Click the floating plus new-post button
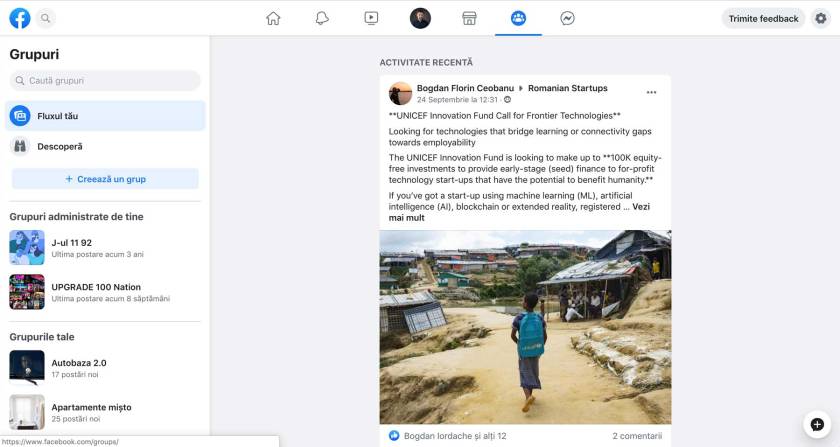Screen dimensions: 840x447 click(816, 424)
